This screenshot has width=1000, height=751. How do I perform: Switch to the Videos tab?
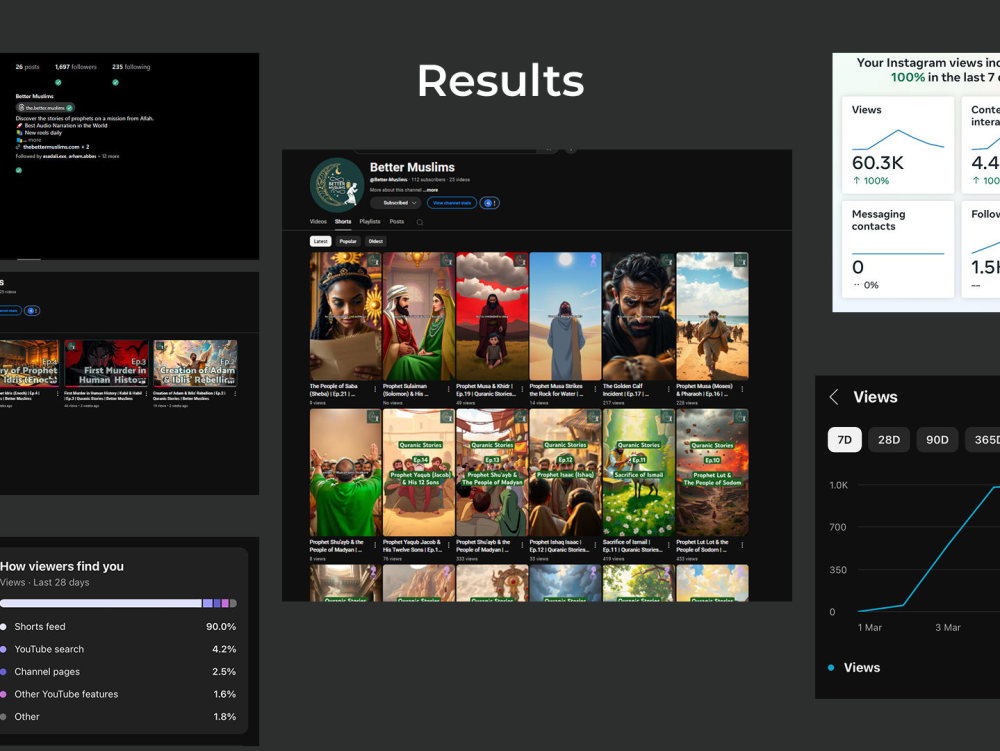click(x=318, y=222)
